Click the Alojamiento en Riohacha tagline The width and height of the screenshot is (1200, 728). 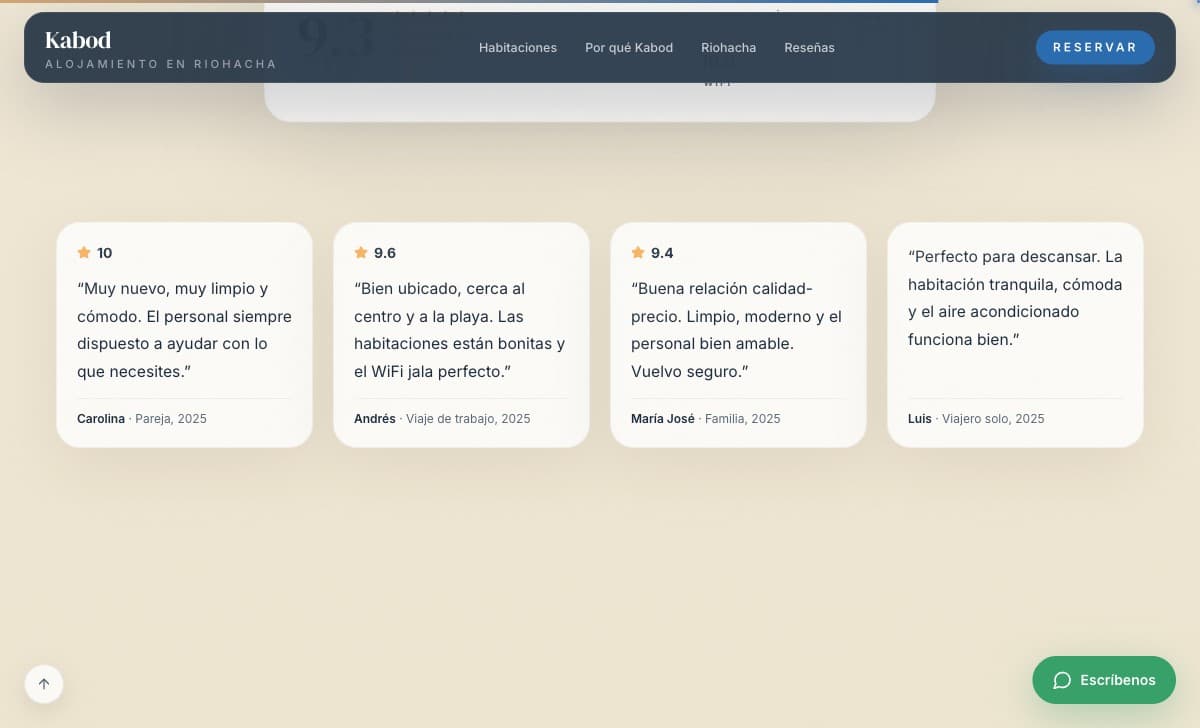point(161,64)
